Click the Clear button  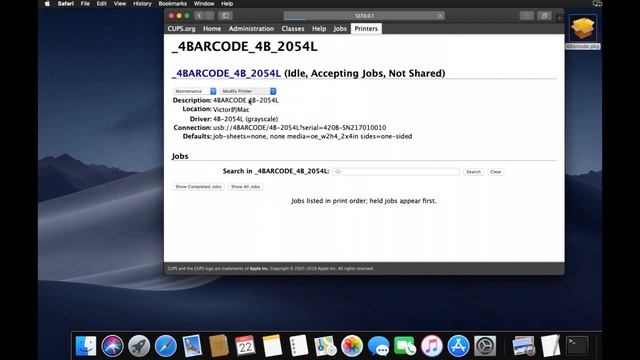(x=496, y=172)
